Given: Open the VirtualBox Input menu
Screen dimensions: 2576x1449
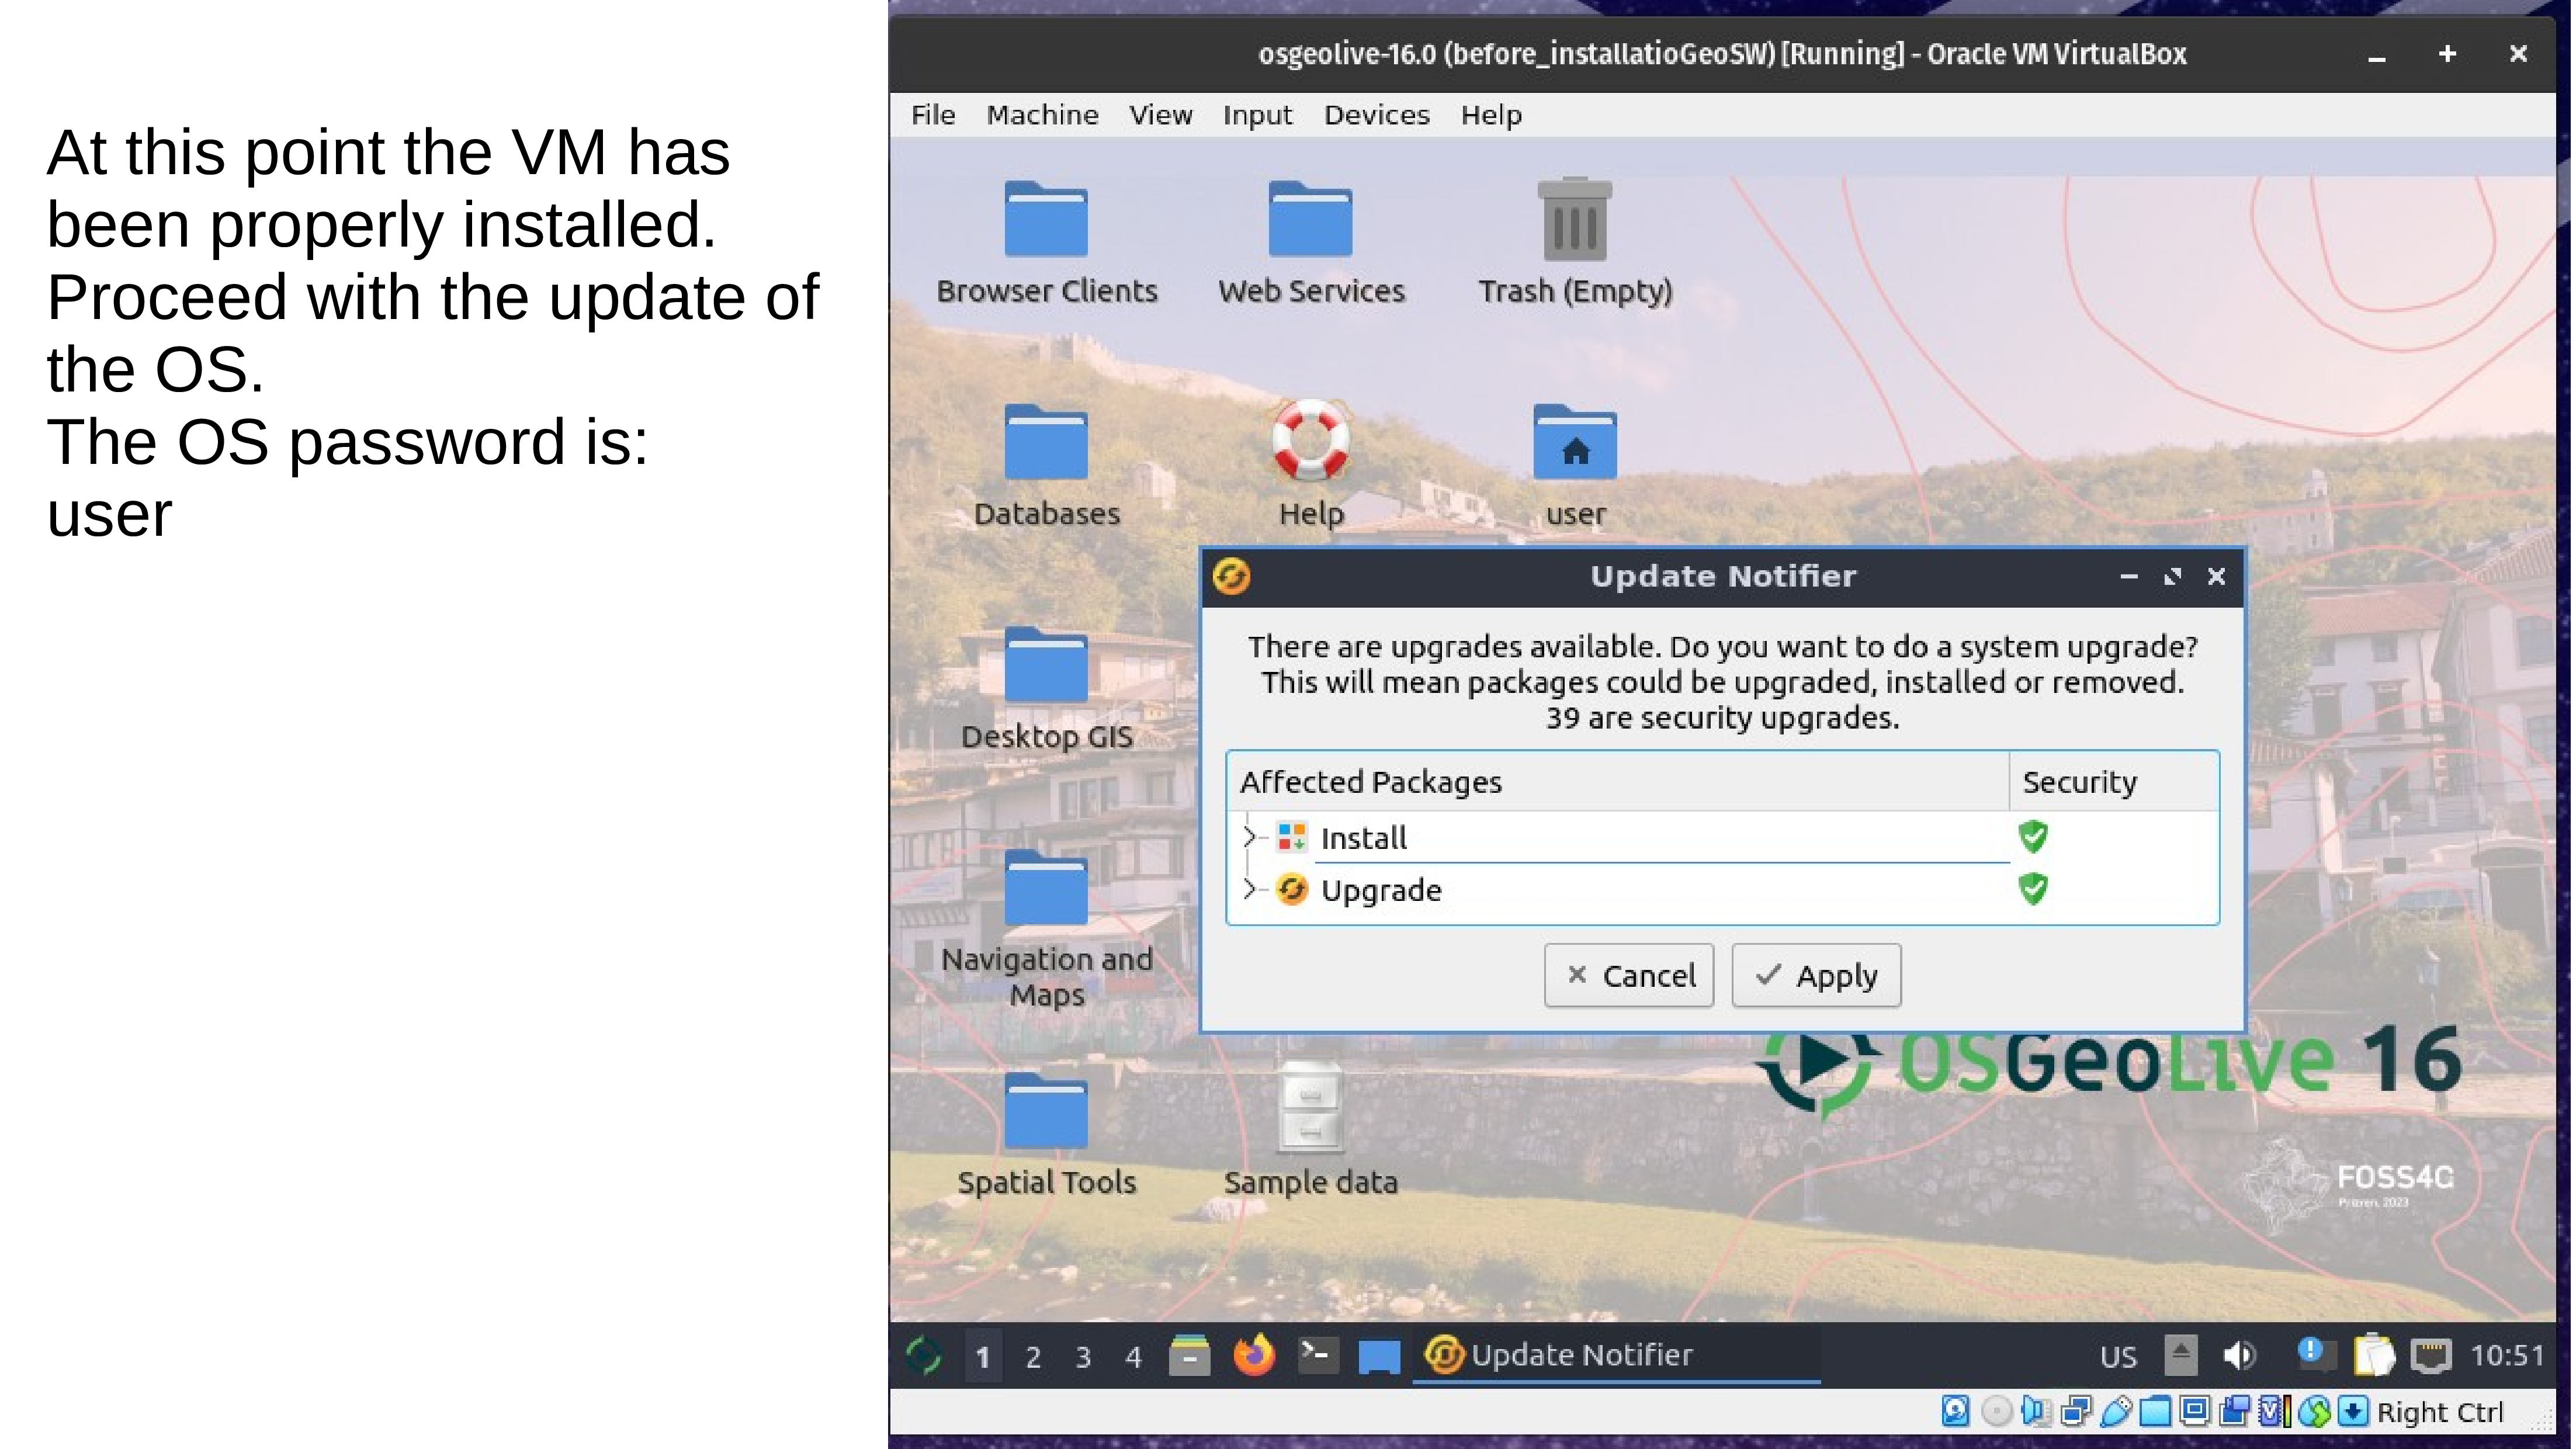Looking at the screenshot, I should (x=1257, y=115).
